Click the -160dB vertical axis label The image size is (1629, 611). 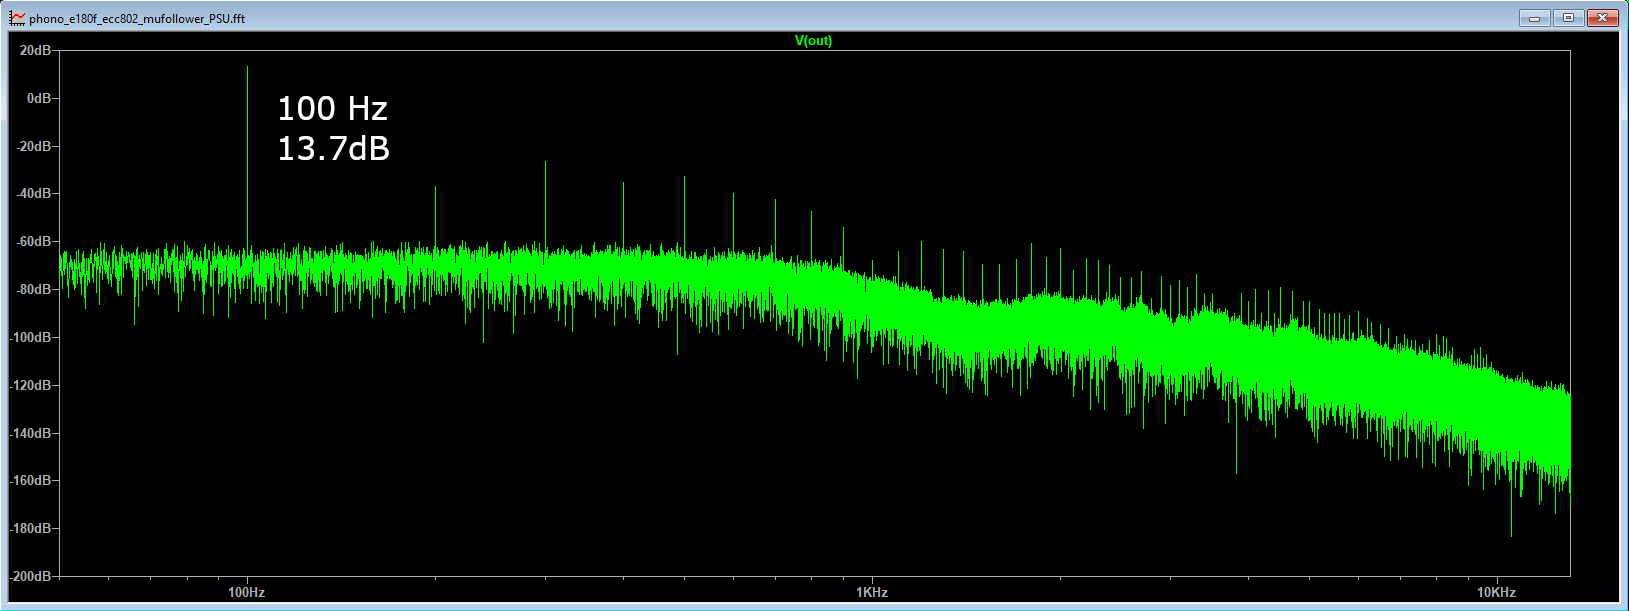[x=31, y=480]
